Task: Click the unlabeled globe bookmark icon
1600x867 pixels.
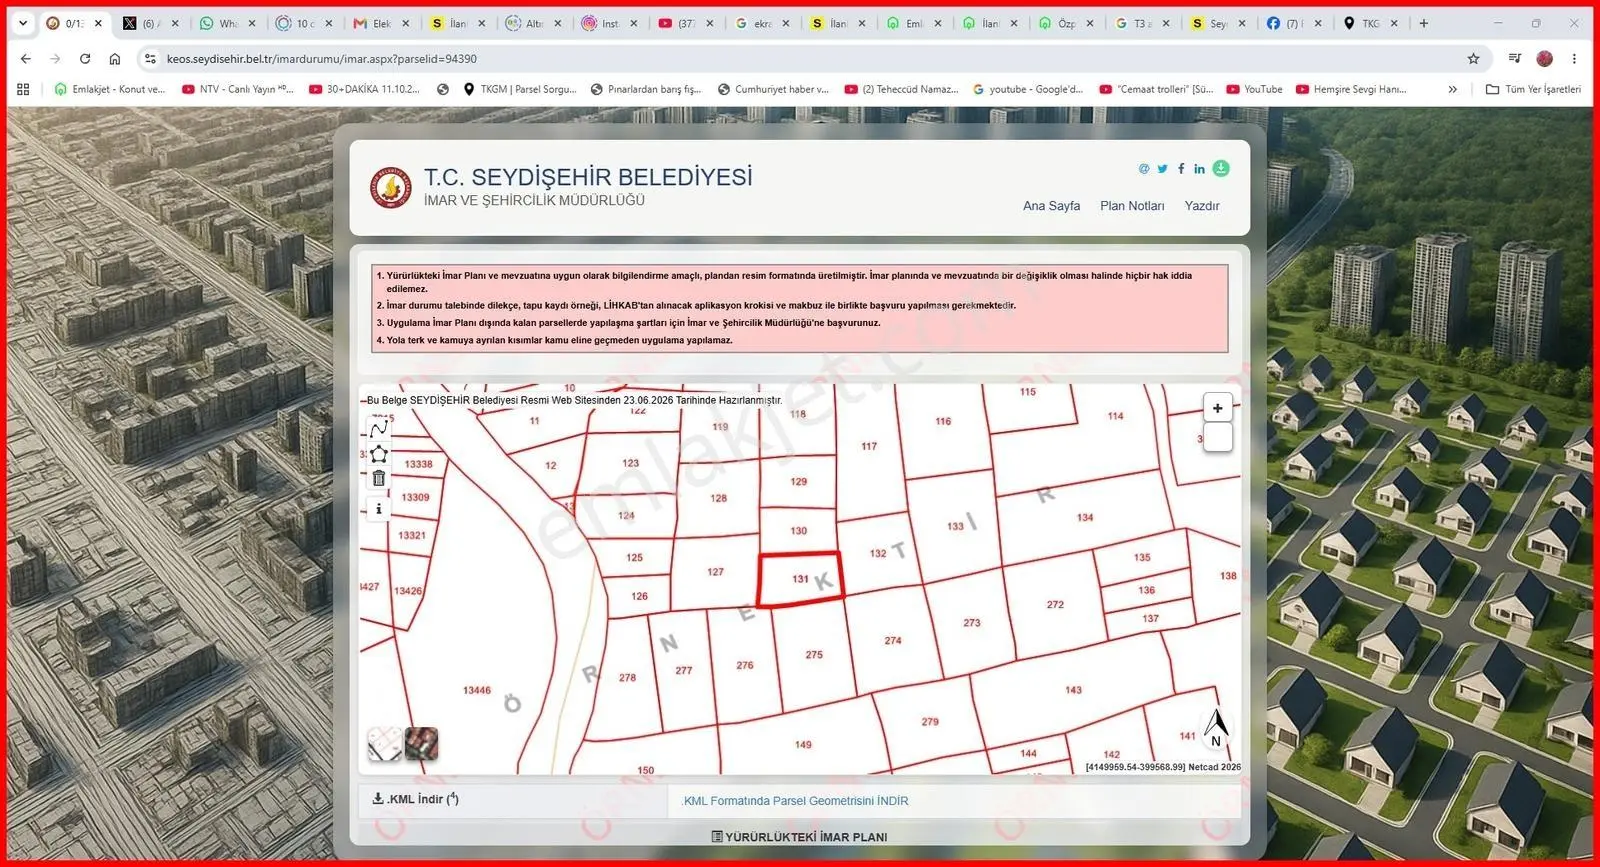Action: (x=443, y=89)
